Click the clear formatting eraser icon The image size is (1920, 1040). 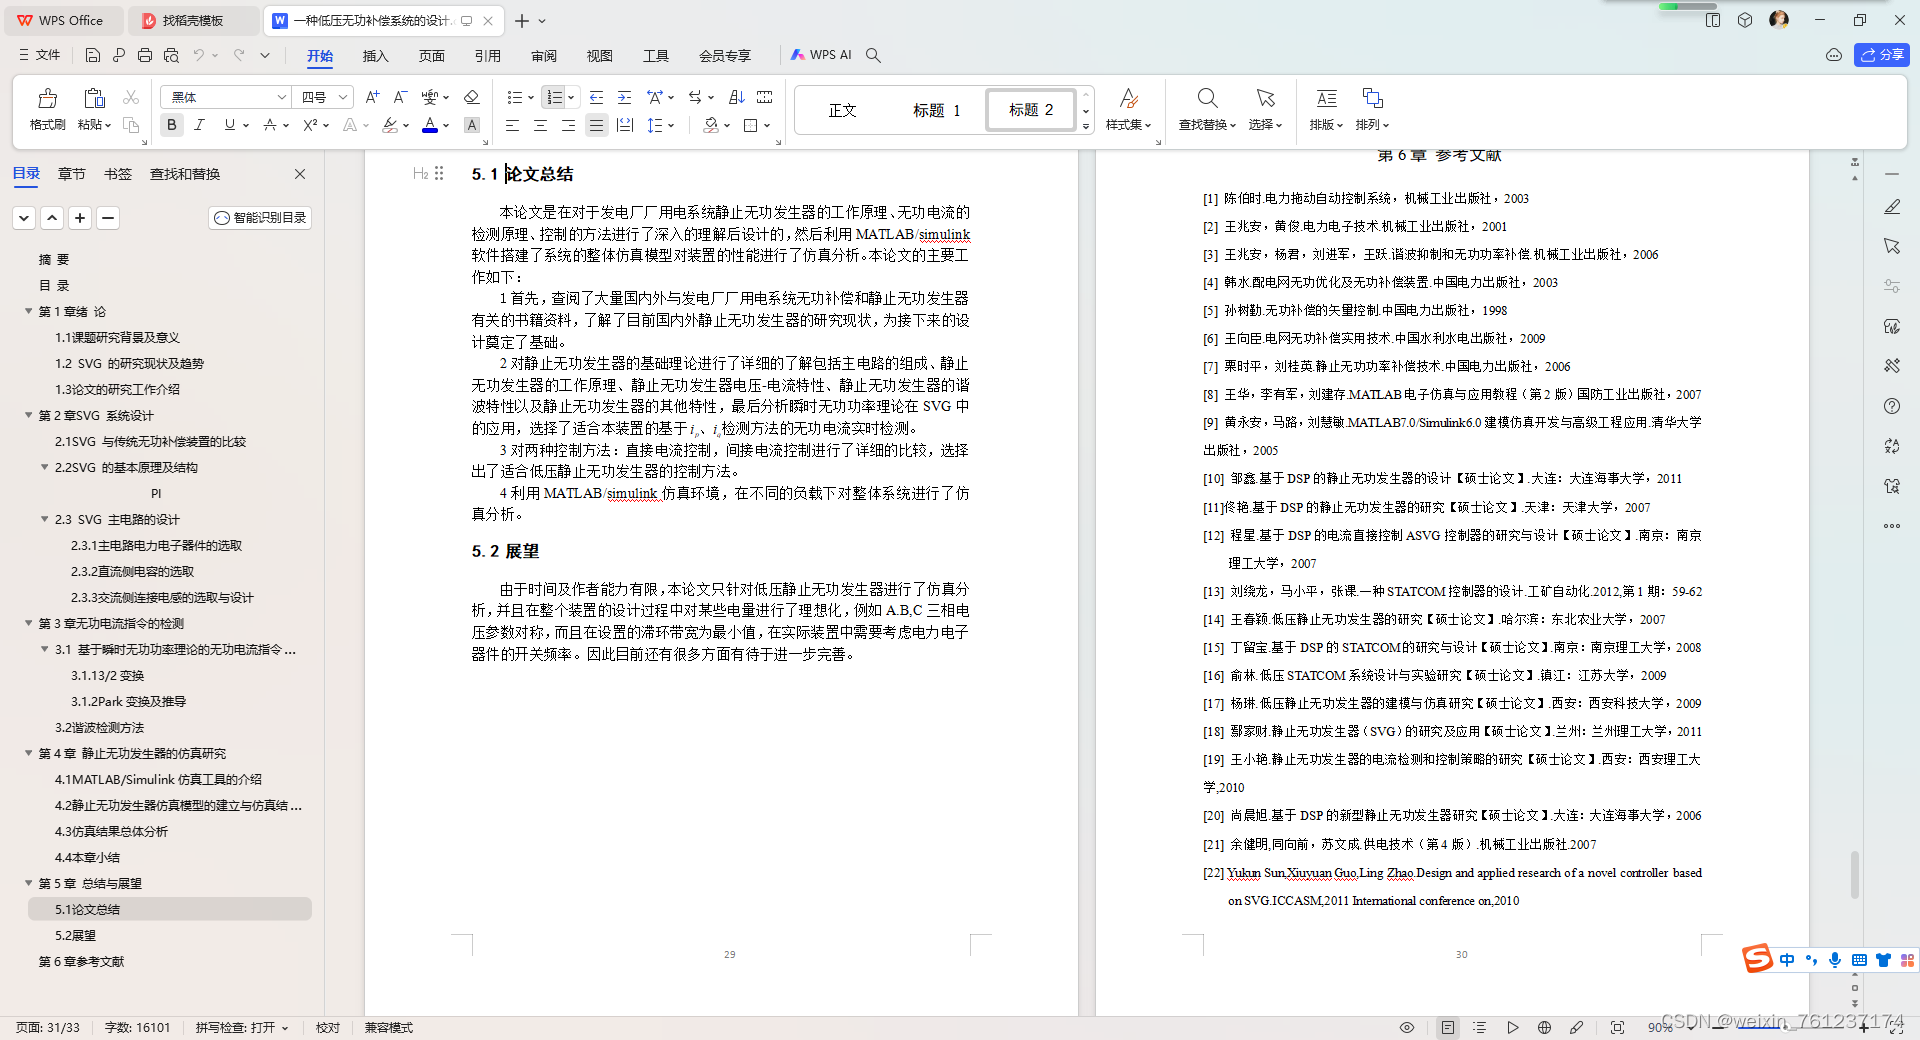click(472, 97)
